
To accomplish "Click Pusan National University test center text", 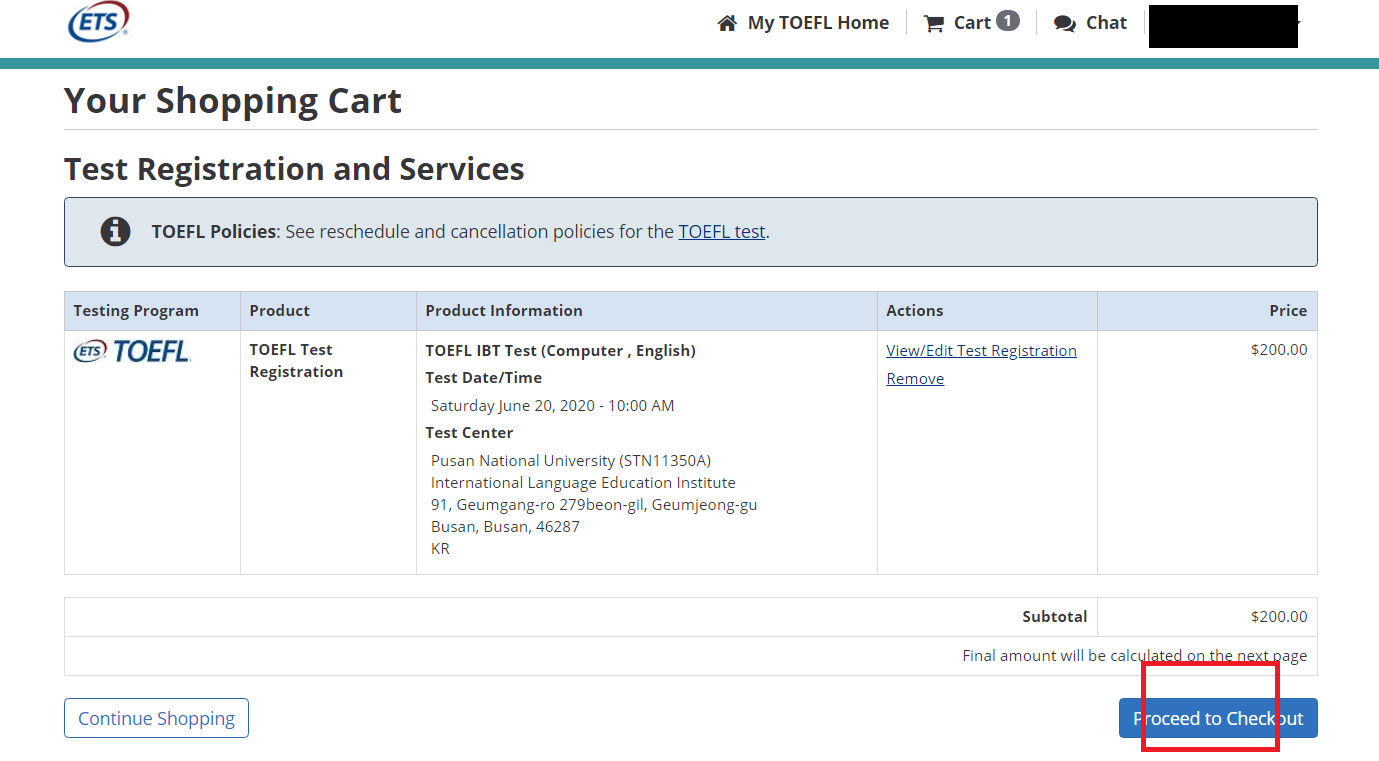I will 571,460.
